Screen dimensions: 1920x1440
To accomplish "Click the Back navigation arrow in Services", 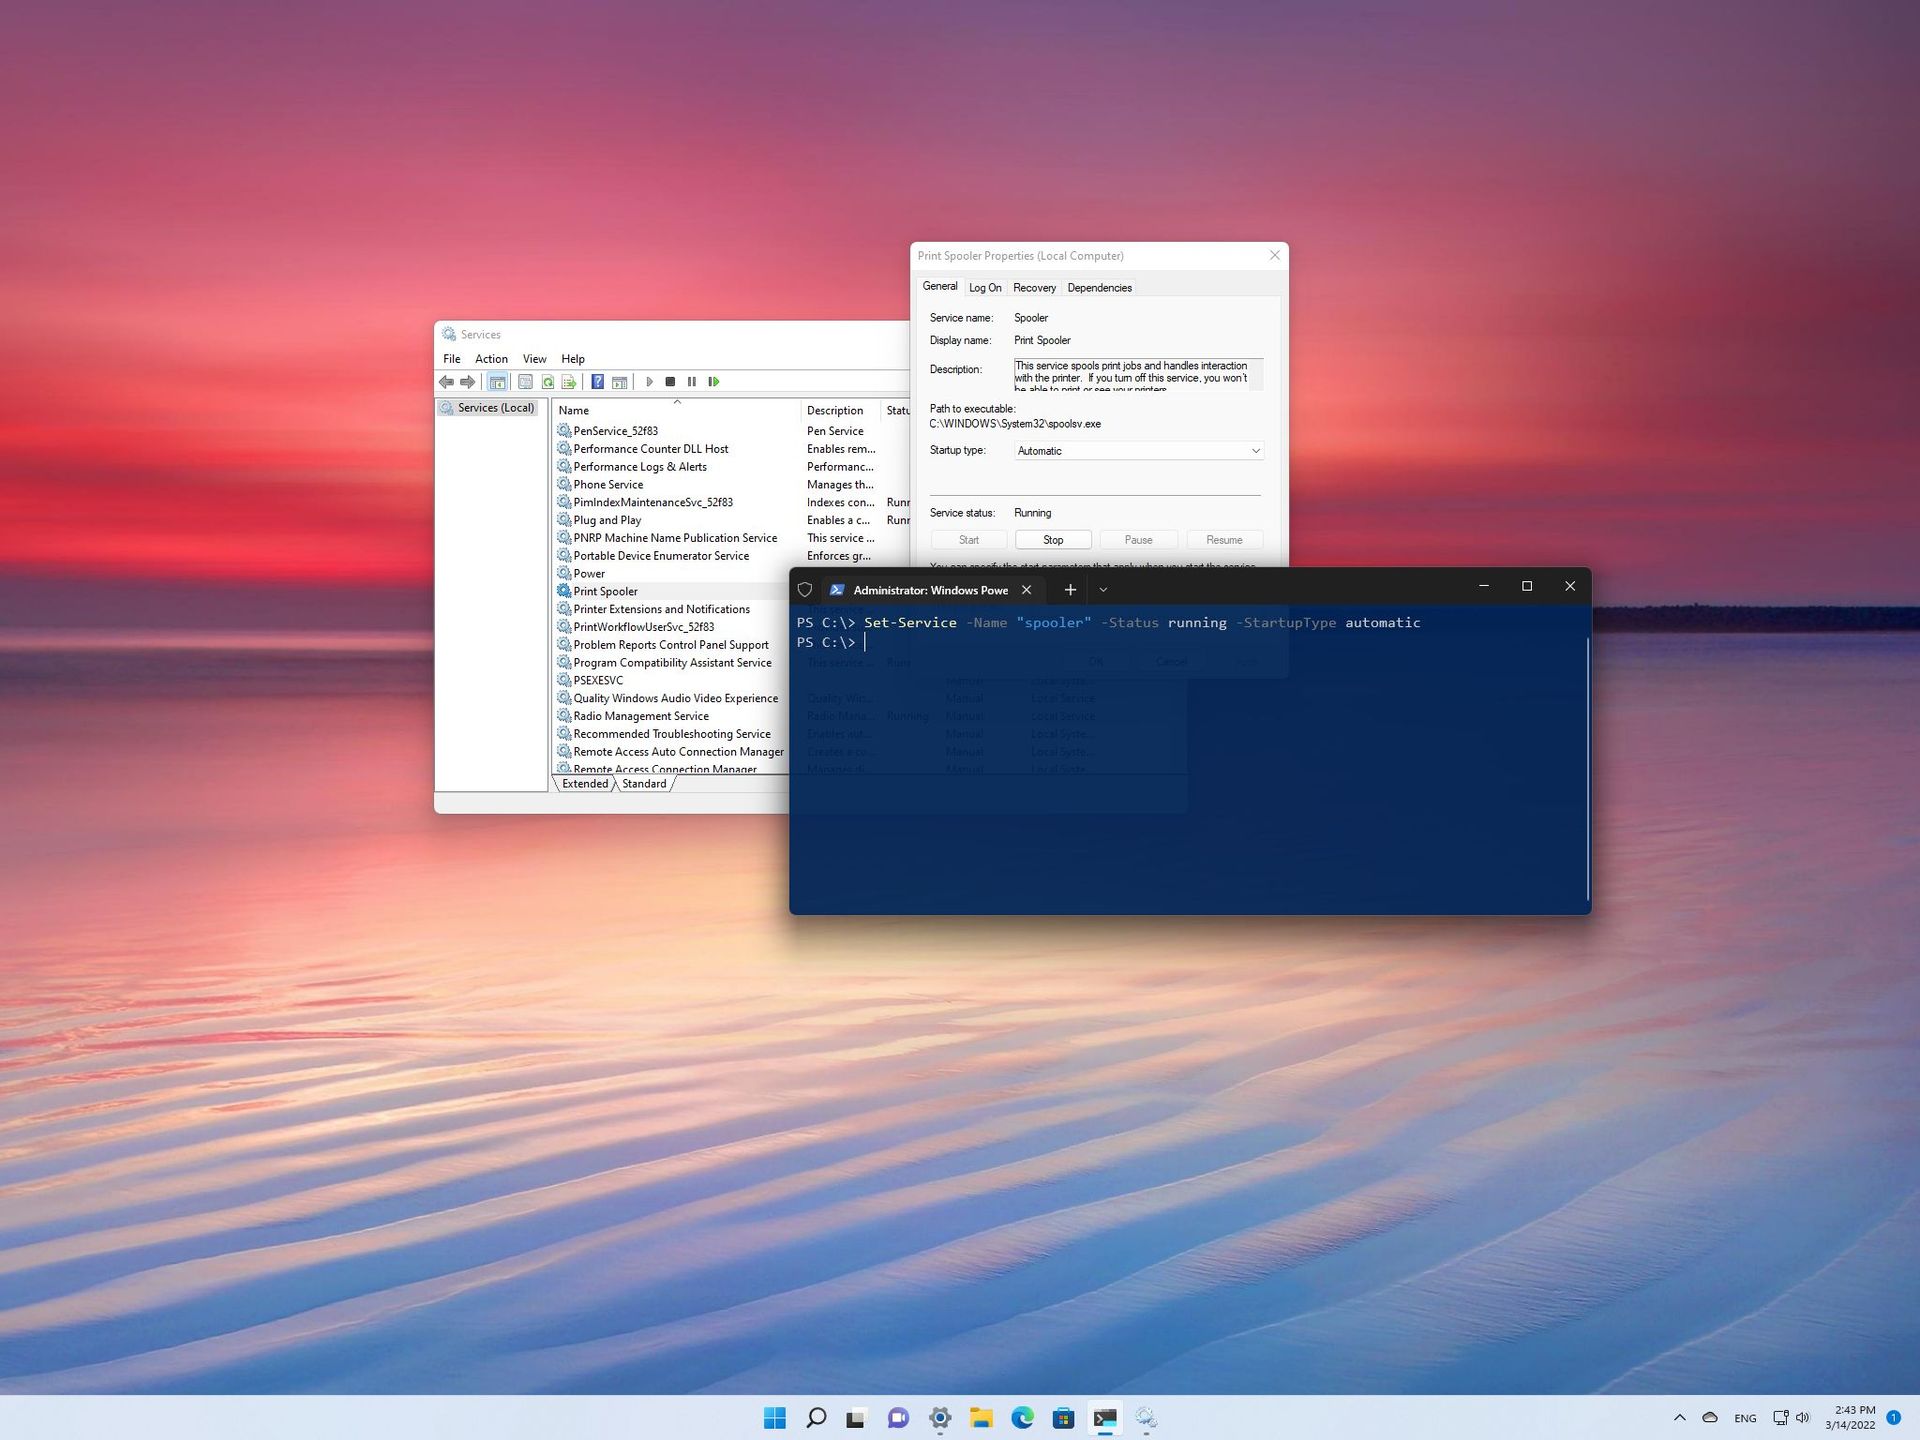I will point(446,381).
